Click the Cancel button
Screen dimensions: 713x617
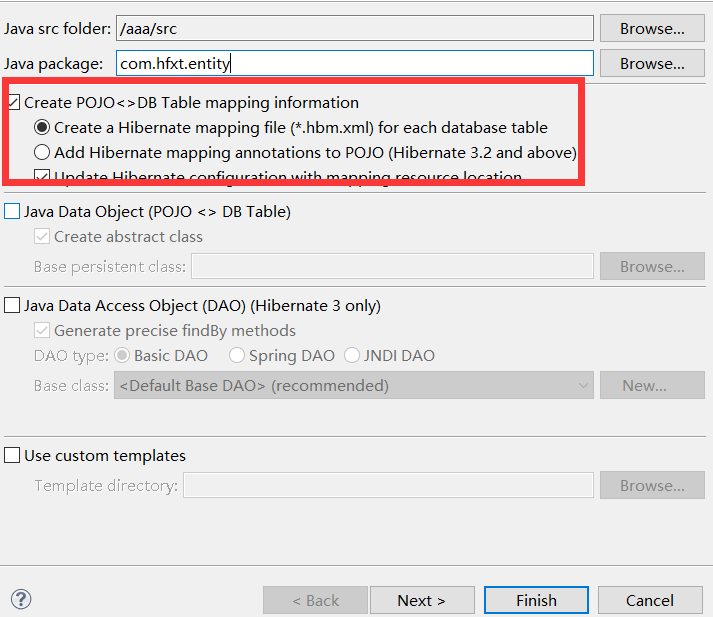[x=650, y=600]
